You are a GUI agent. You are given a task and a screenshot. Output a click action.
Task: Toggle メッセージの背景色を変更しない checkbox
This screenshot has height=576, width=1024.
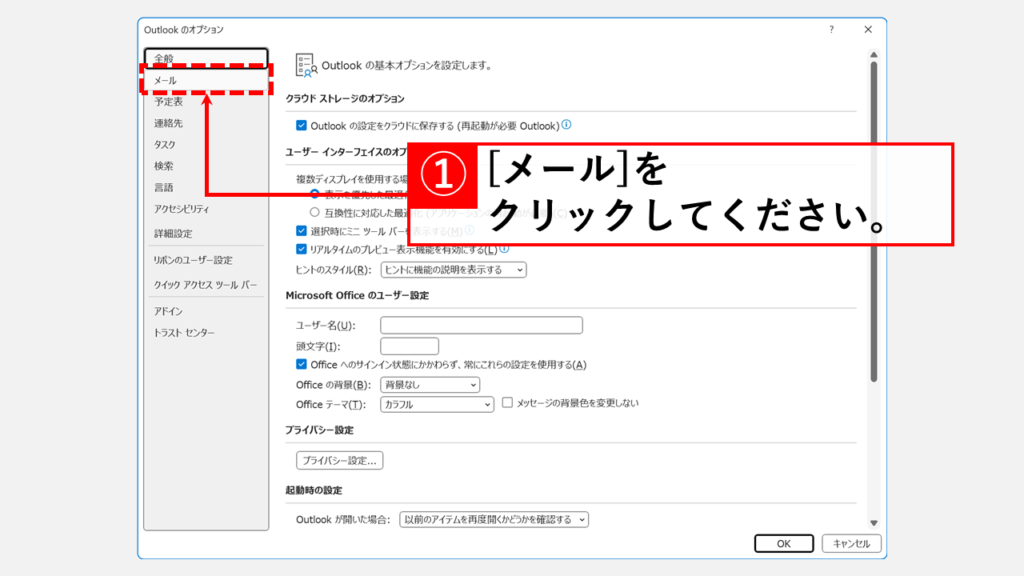point(507,403)
